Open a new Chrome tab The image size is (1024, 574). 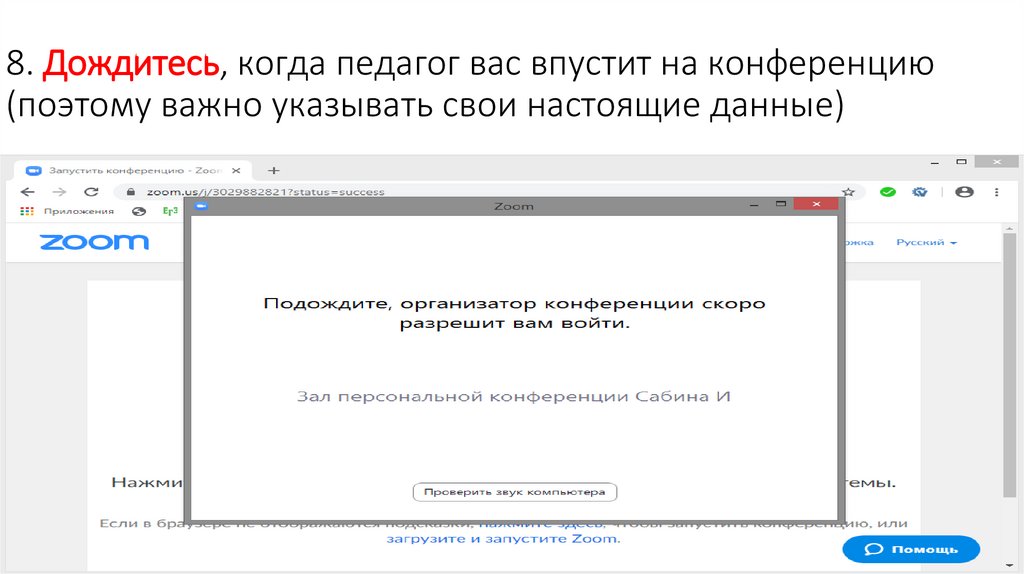pos(274,170)
